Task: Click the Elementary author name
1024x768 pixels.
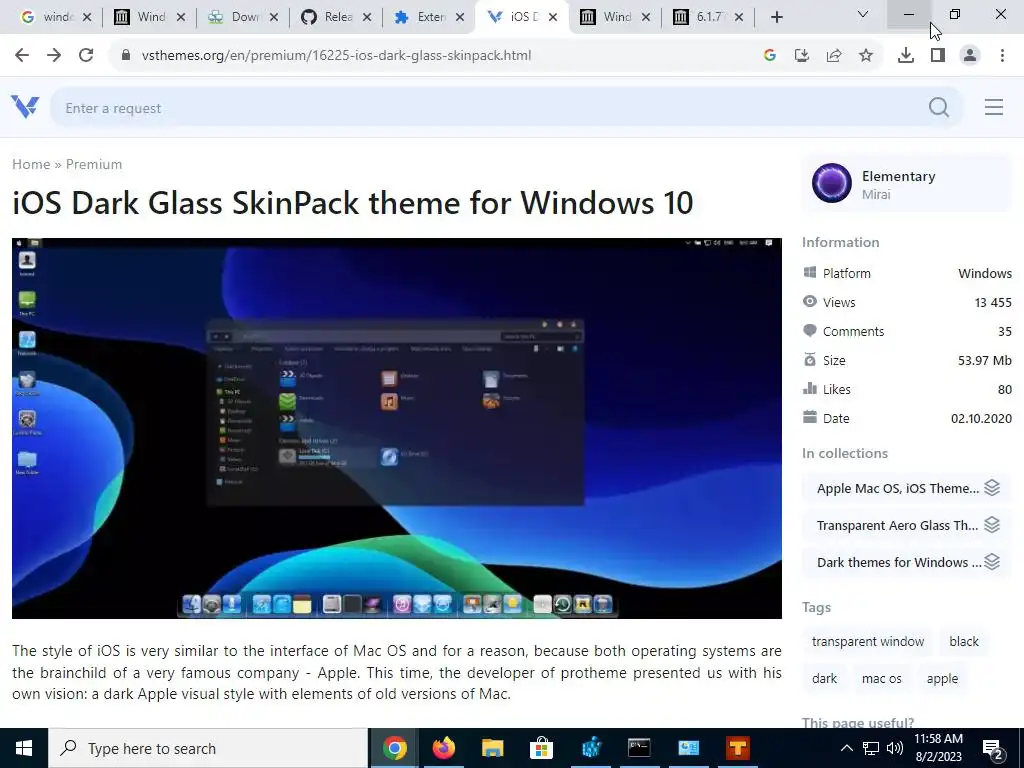Action: 898,176
